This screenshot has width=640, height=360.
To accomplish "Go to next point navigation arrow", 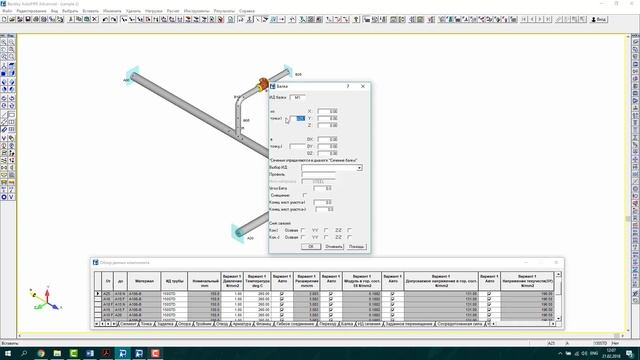I will (540, 19).
